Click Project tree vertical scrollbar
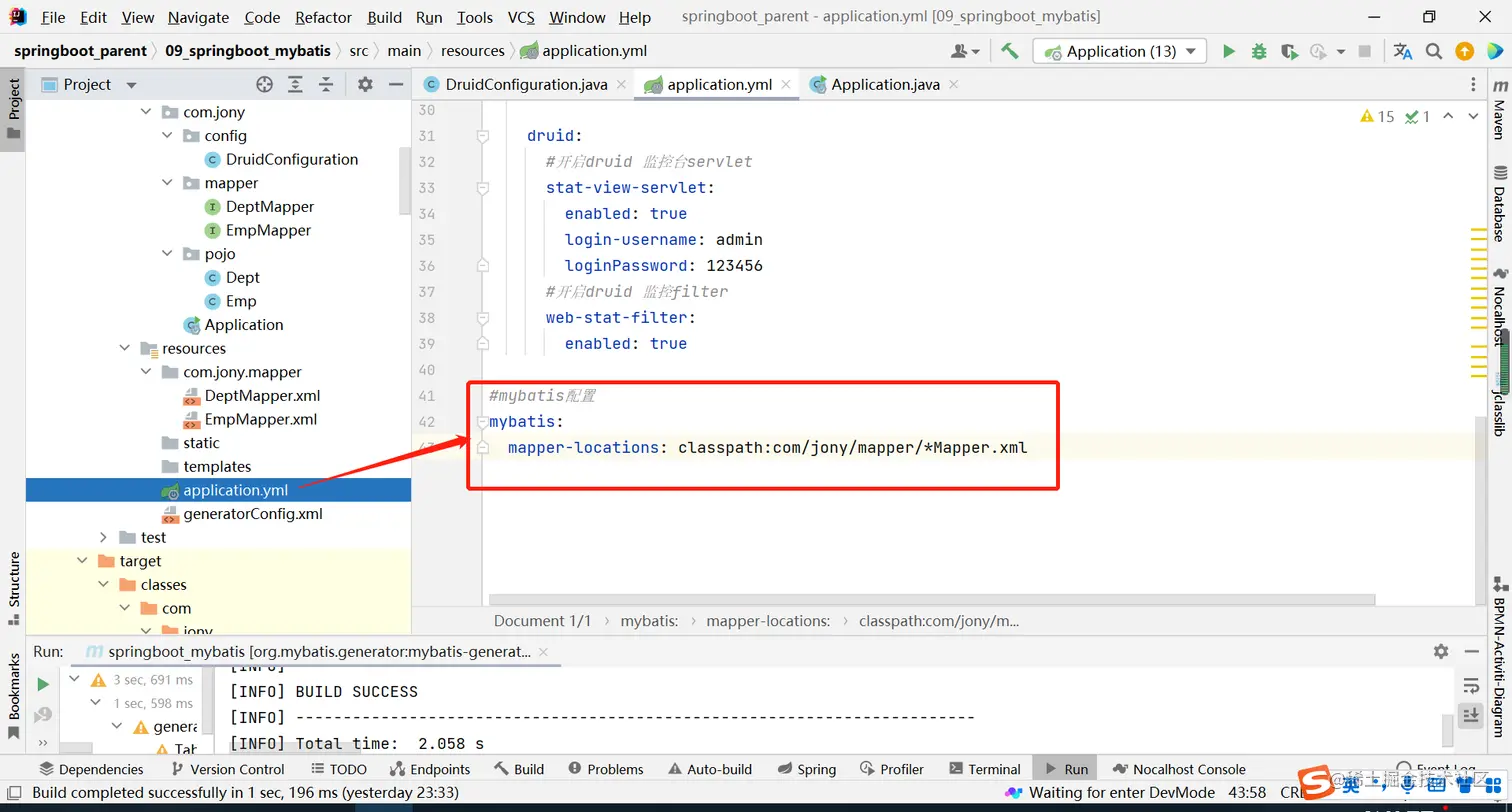Image resolution: width=1512 pixels, height=812 pixels. coord(405,180)
